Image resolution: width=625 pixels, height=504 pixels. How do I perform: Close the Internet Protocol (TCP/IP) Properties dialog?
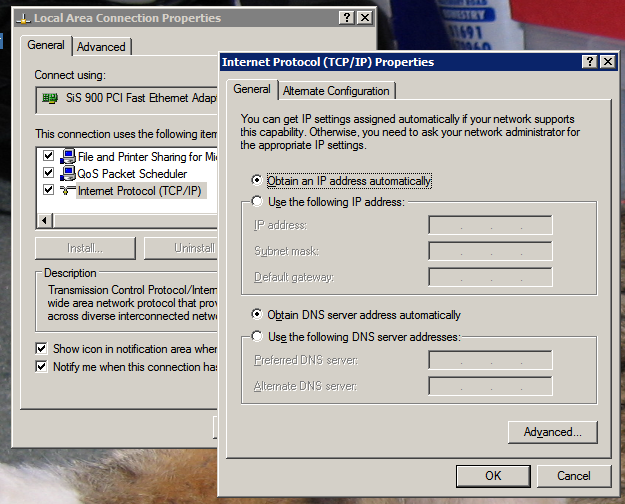[607, 62]
